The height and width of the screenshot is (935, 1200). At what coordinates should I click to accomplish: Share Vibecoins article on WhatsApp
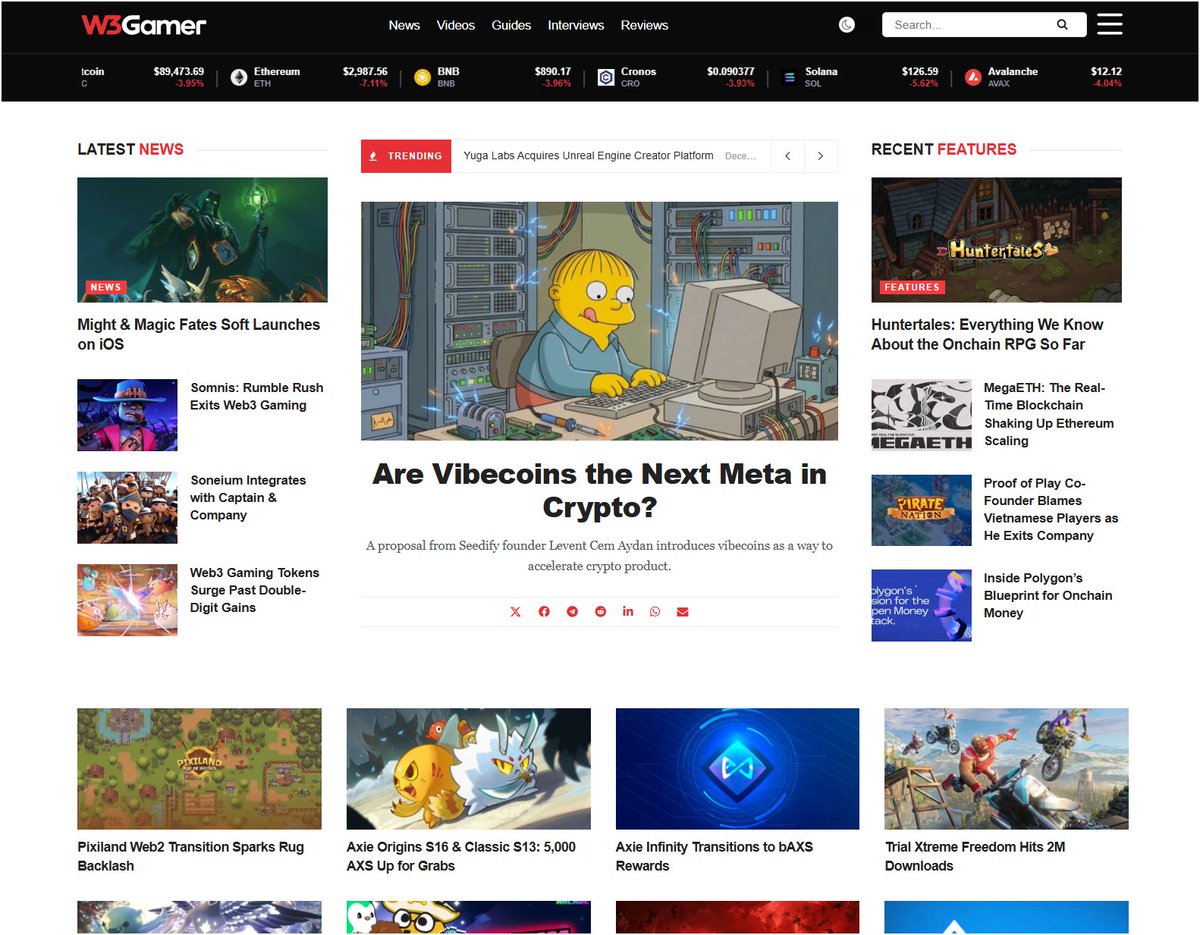[655, 612]
